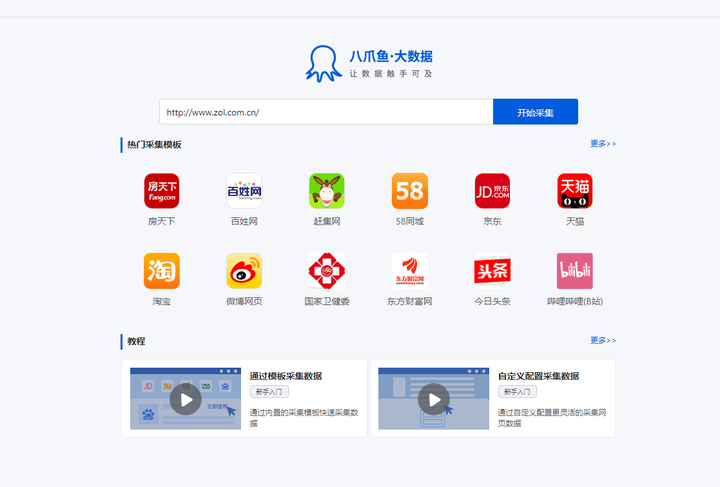Click the 通过自定义配置更灵活 description text

point(552,418)
